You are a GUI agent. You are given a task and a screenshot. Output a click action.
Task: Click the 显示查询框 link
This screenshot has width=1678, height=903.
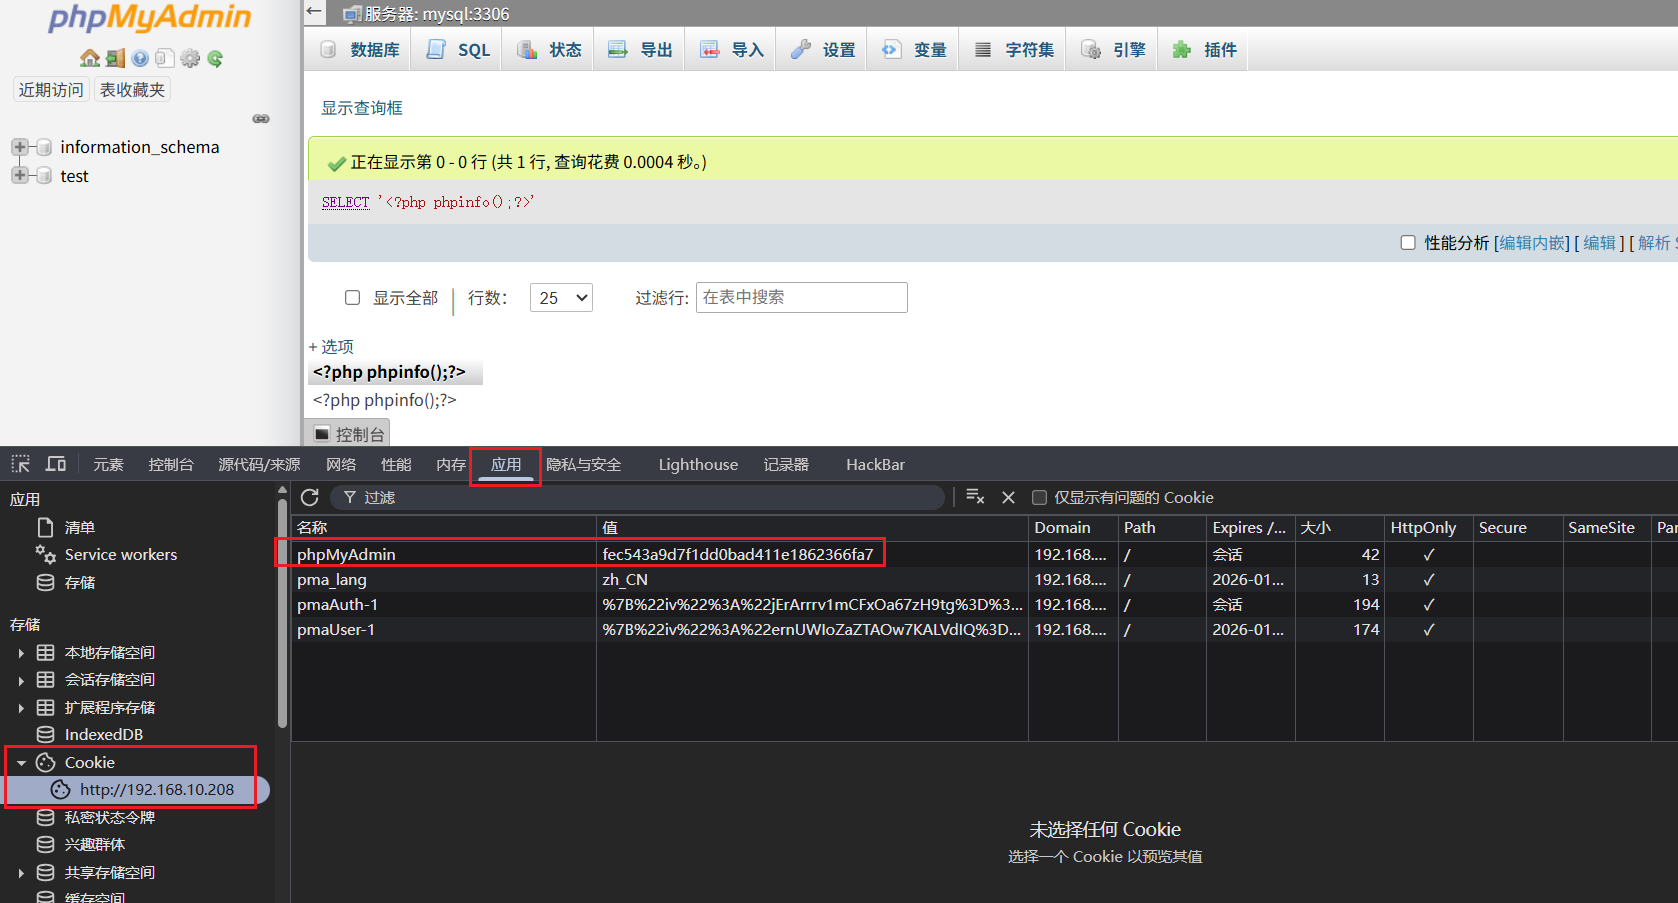click(x=361, y=108)
